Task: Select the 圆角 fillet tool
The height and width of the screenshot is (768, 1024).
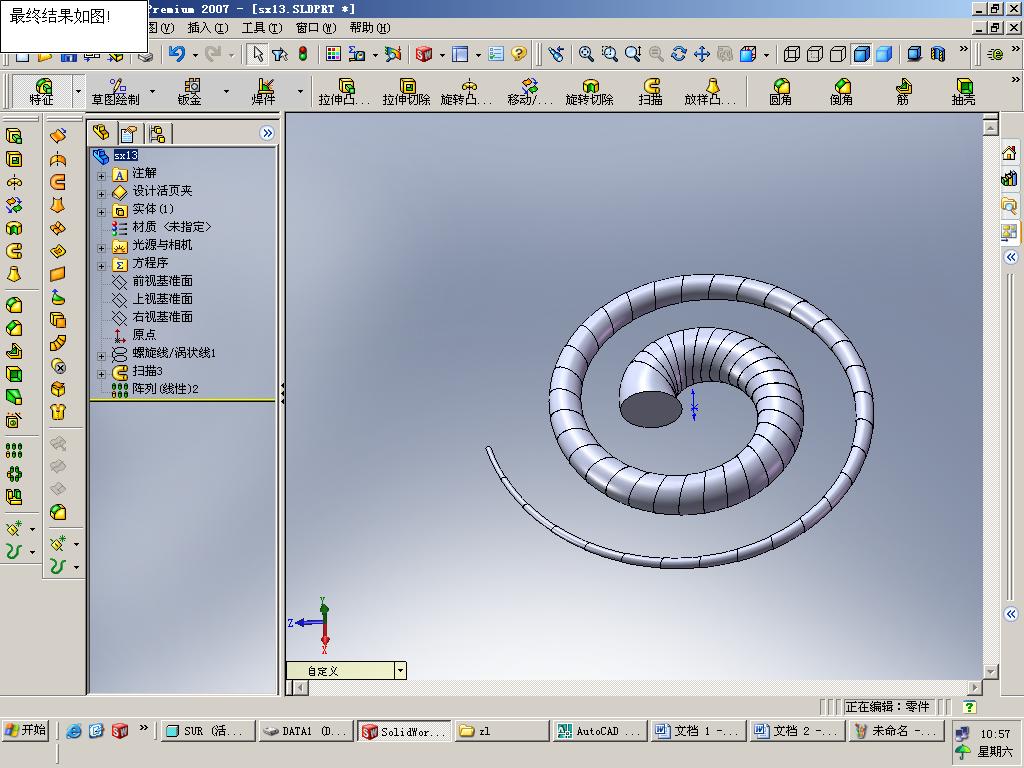Action: [x=780, y=91]
